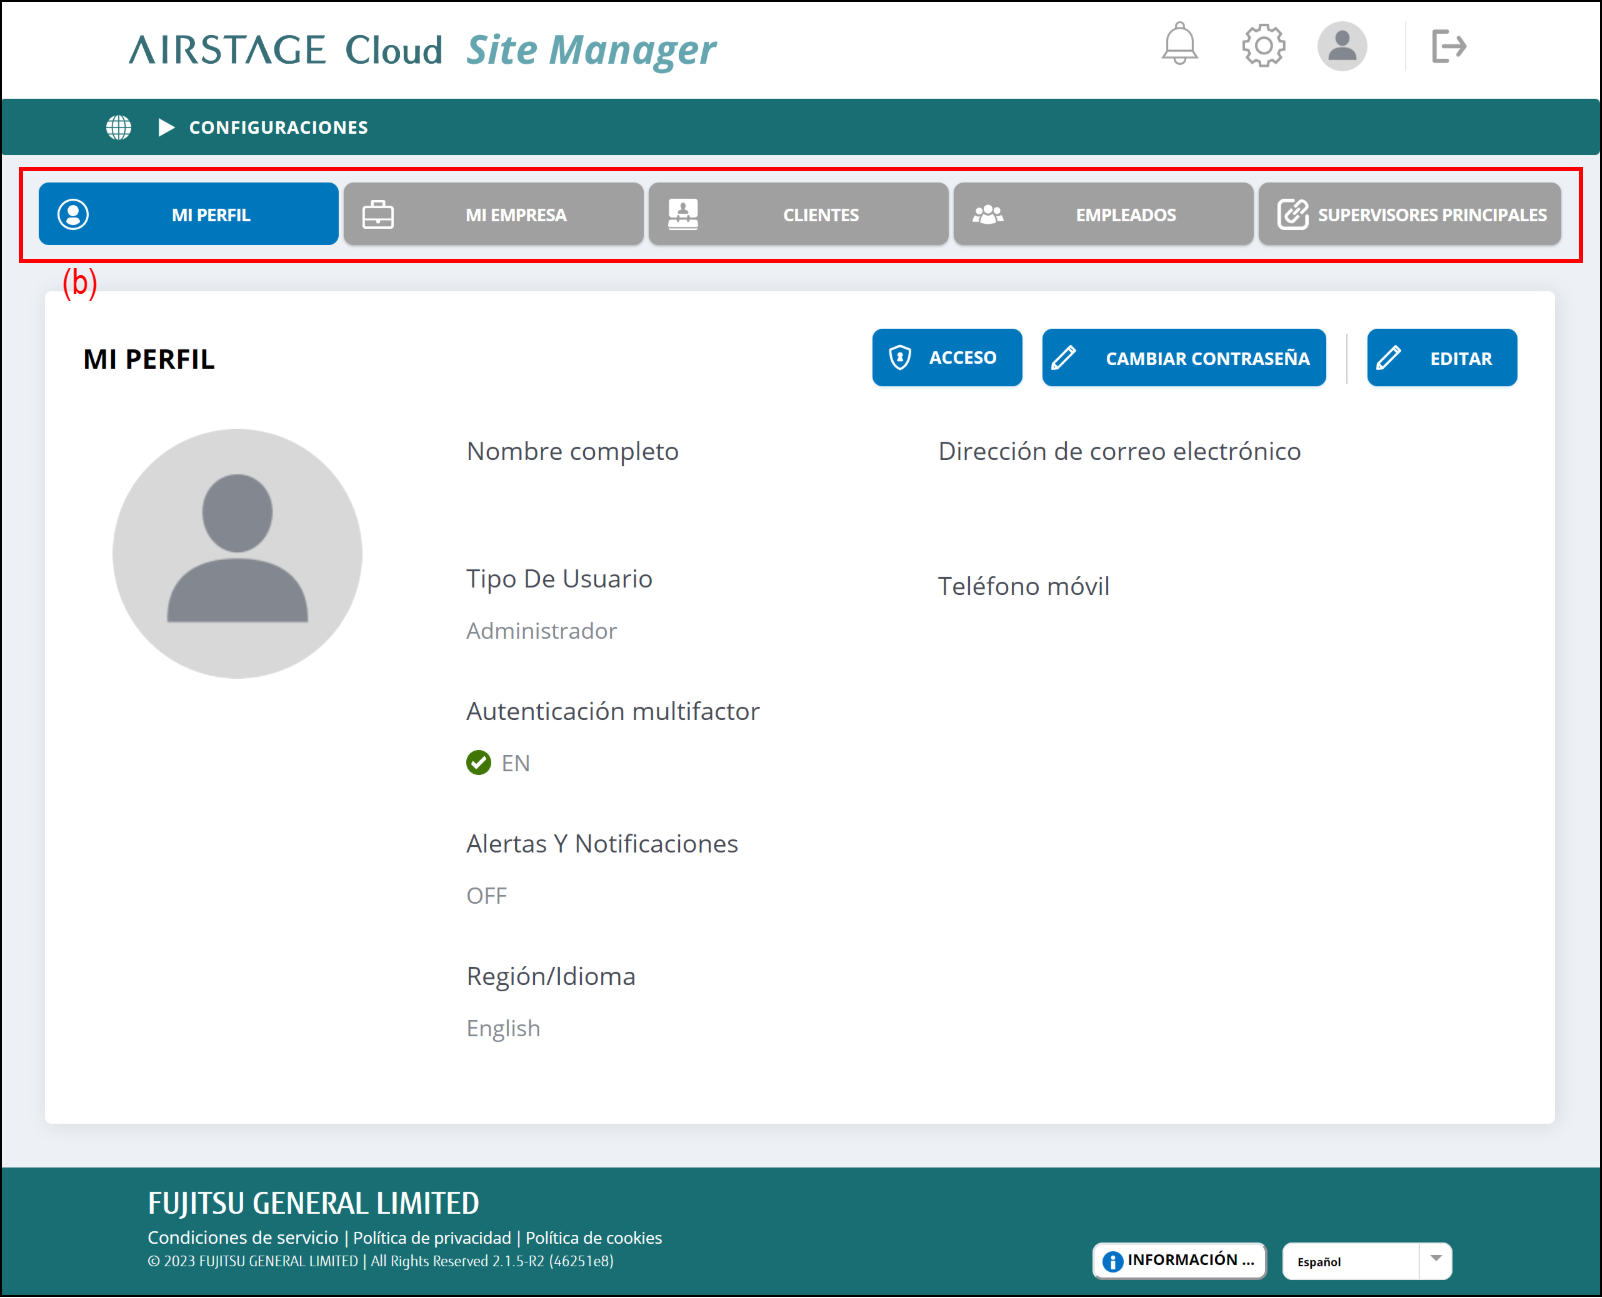Image resolution: width=1602 pixels, height=1298 pixels.
Task: Click the user avatar icon in header
Action: (1341, 46)
